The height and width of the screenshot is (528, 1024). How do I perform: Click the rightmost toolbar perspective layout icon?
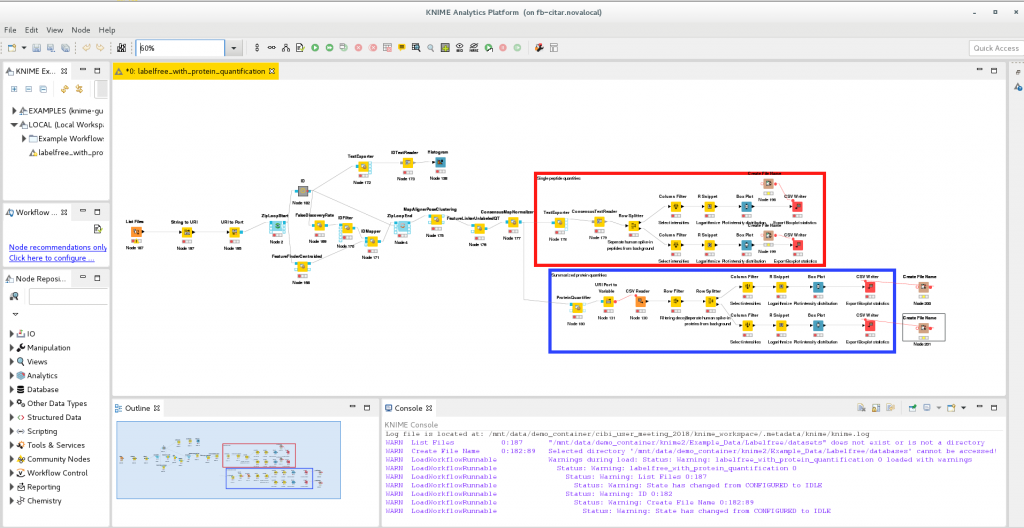554,48
